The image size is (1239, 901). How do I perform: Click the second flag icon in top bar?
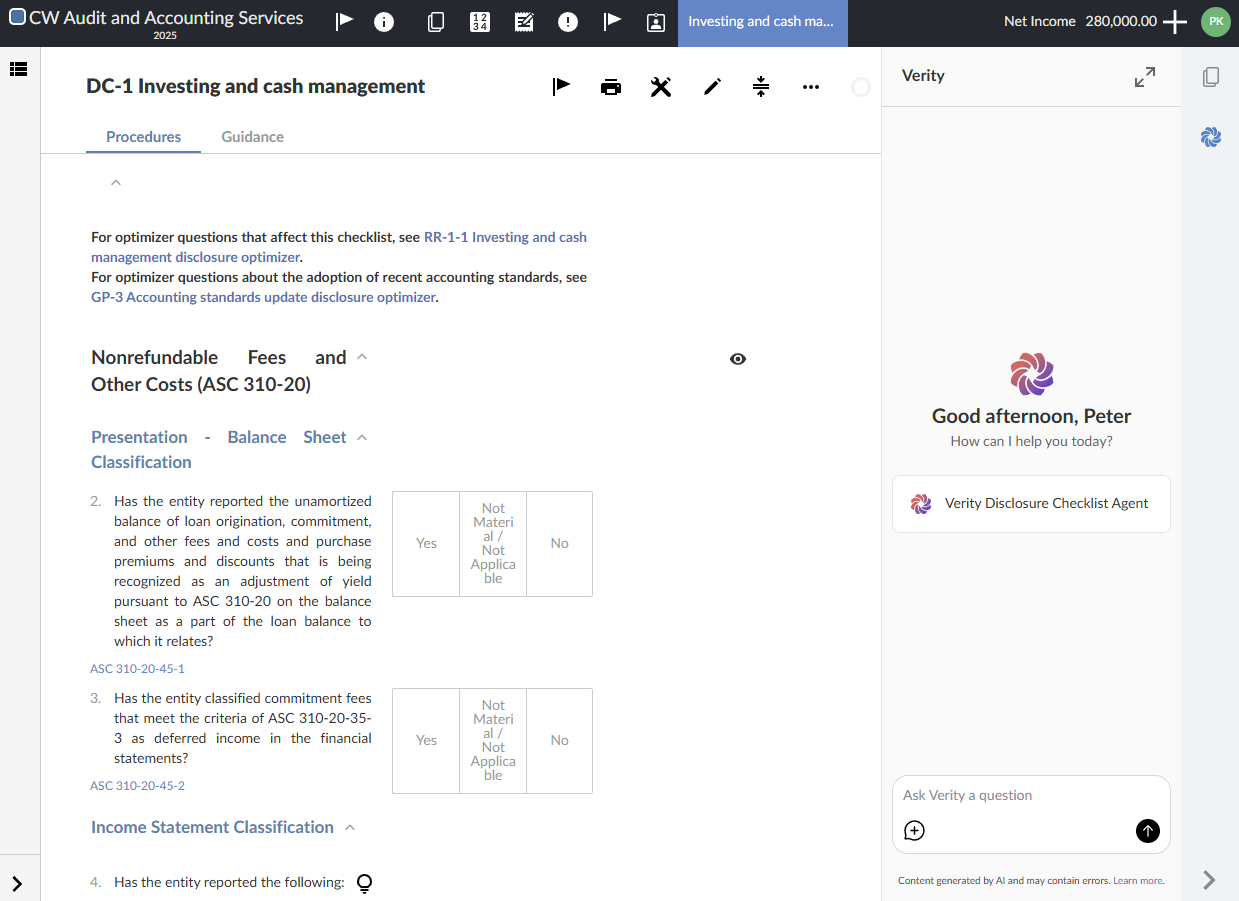pyautogui.click(x=612, y=21)
